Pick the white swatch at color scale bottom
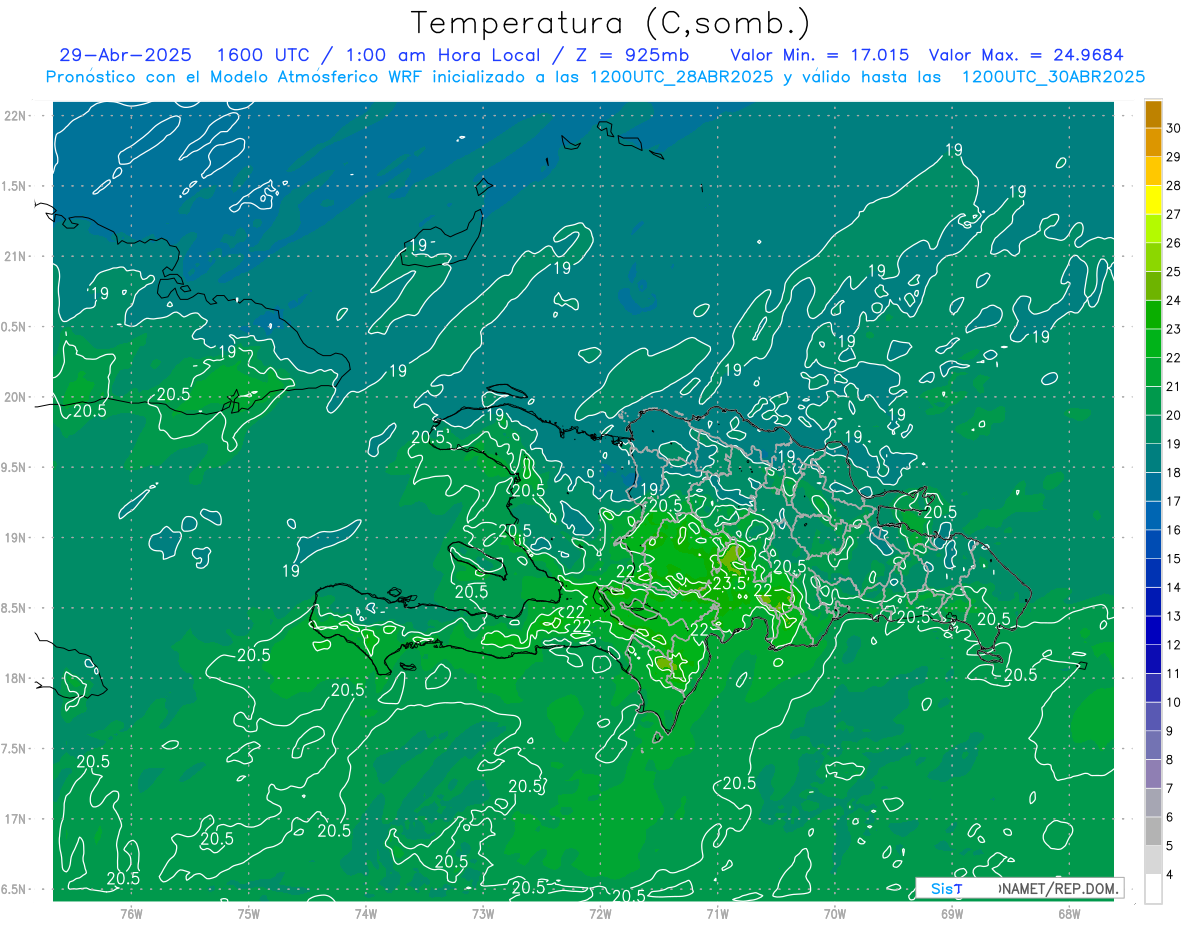The image size is (1200, 927). (x=1153, y=889)
